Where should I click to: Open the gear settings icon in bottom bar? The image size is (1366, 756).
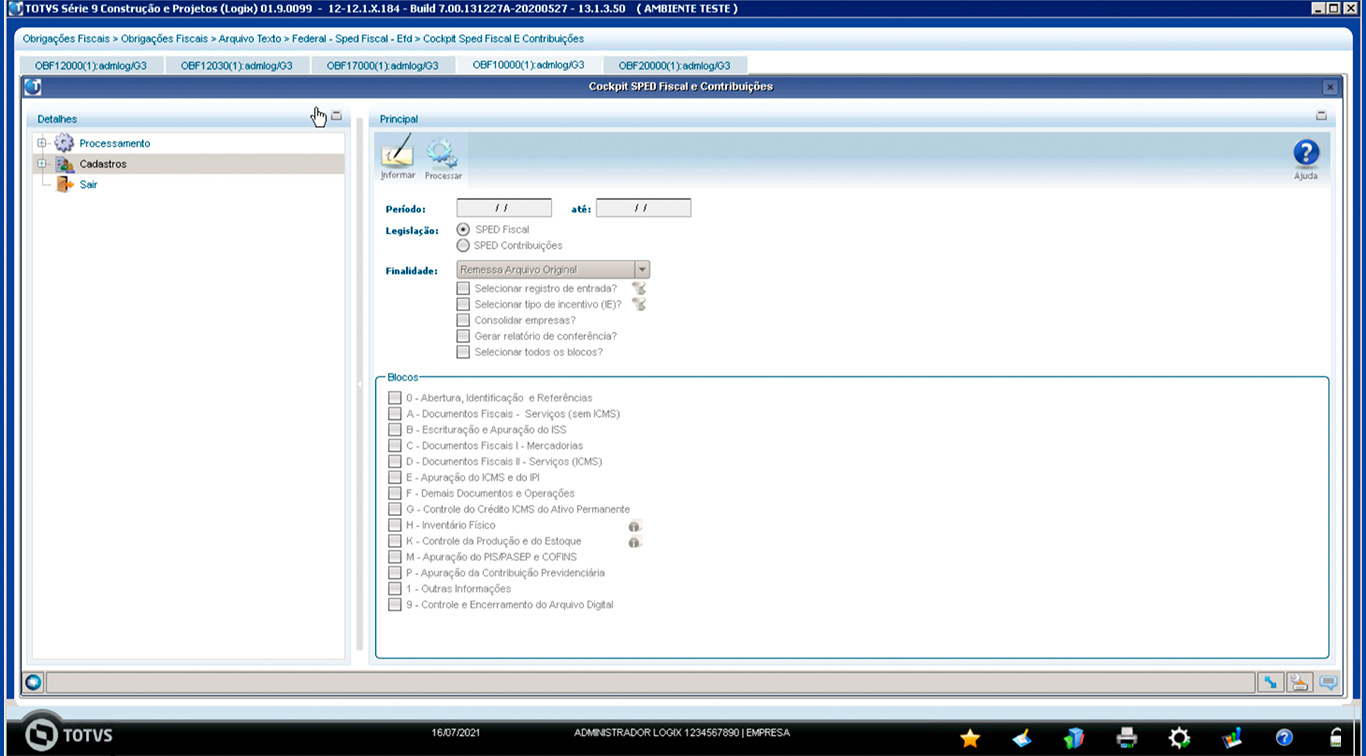[x=1179, y=738]
